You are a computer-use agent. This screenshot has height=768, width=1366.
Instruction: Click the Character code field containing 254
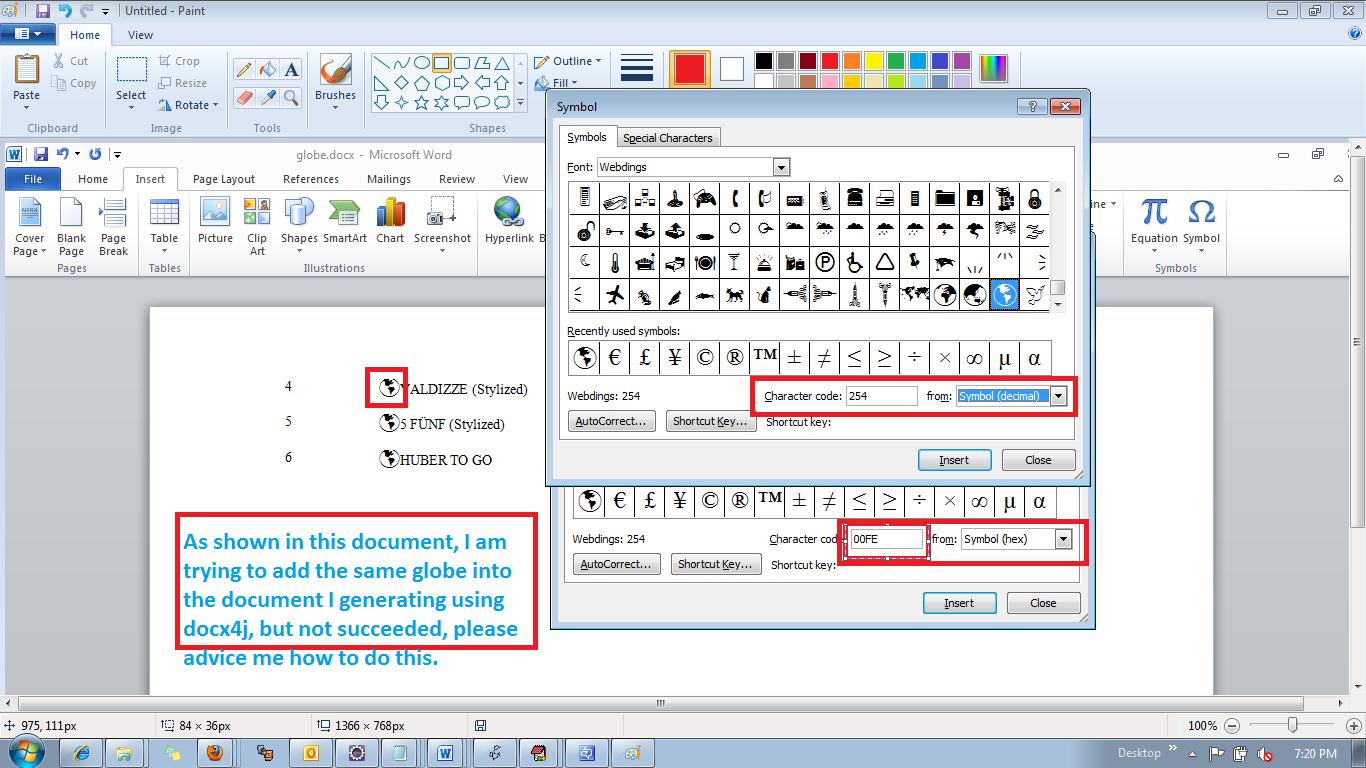tap(882, 396)
